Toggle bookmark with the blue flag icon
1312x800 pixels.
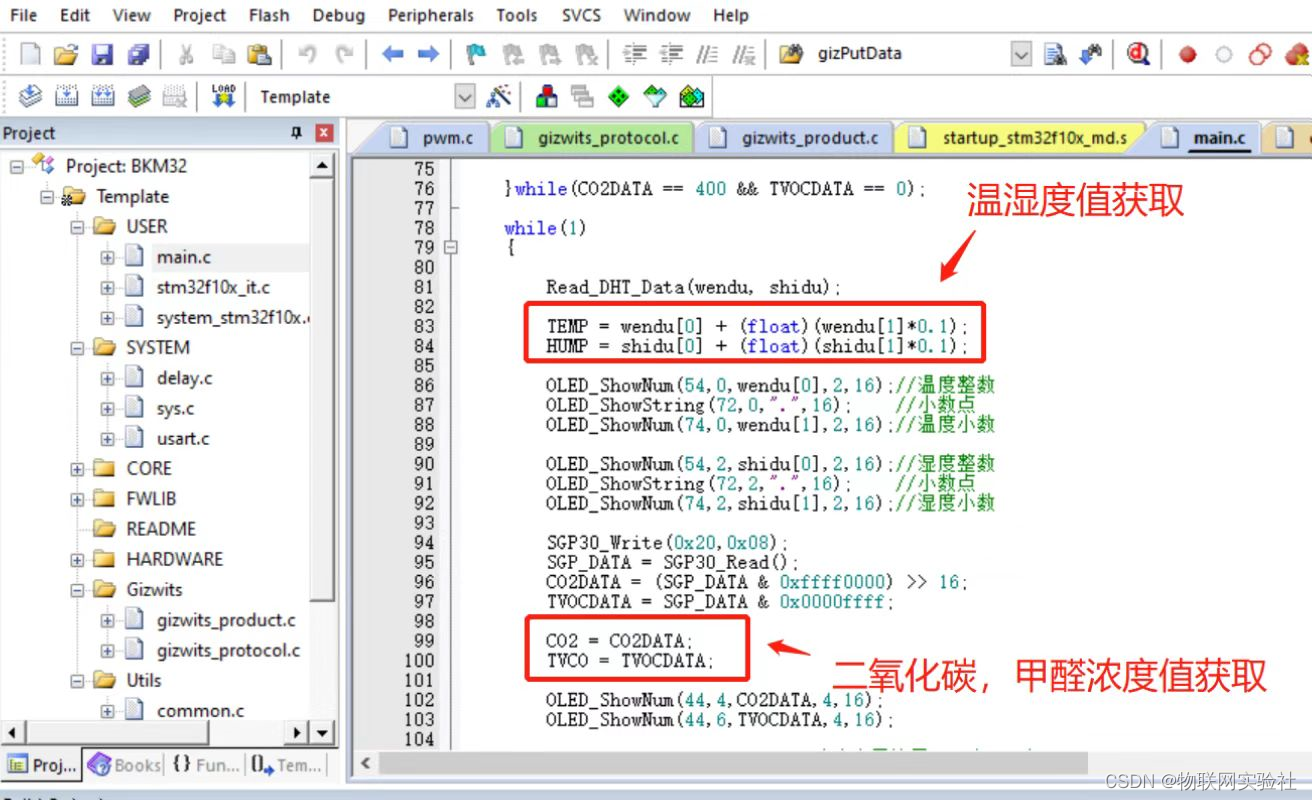(x=477, y=54)
